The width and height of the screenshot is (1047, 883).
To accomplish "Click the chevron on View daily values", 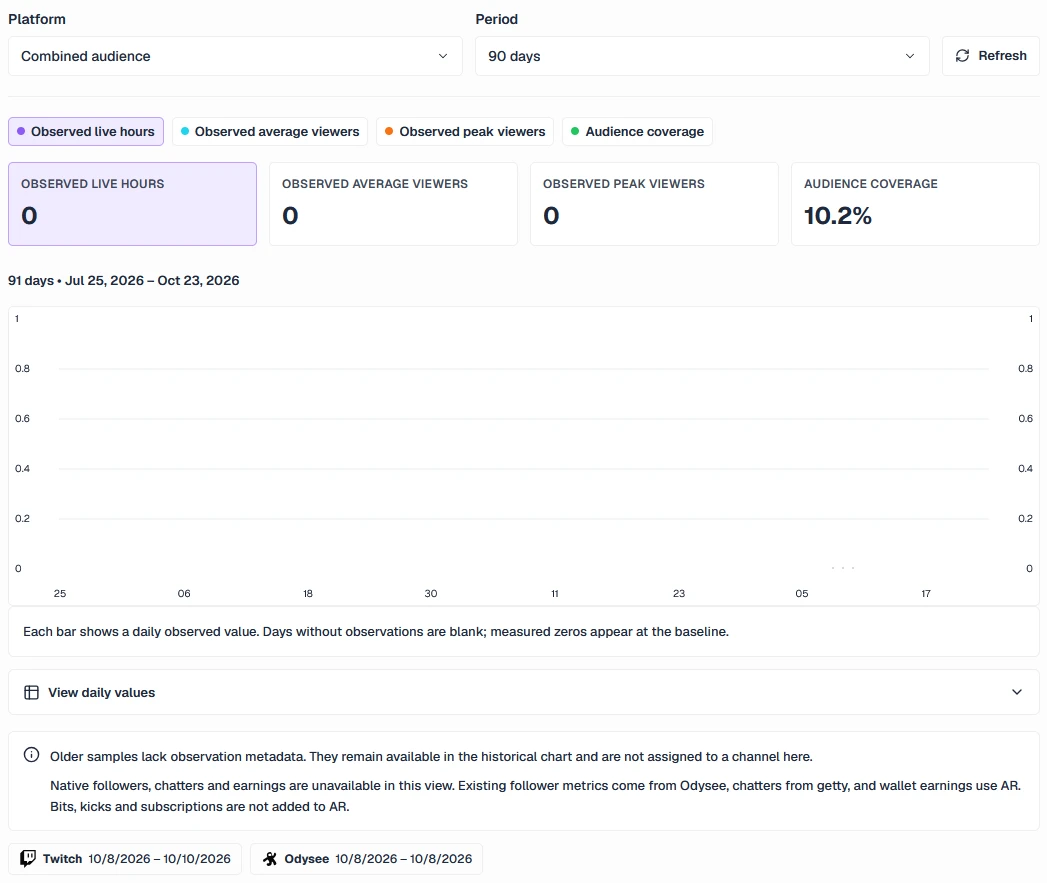I will 1016,692.
